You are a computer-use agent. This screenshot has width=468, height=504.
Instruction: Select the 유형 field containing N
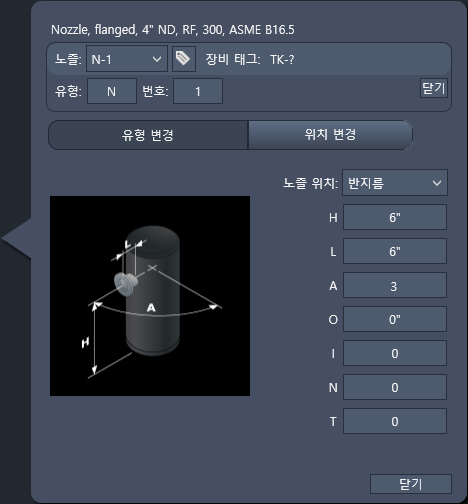[x=112, y=91]
